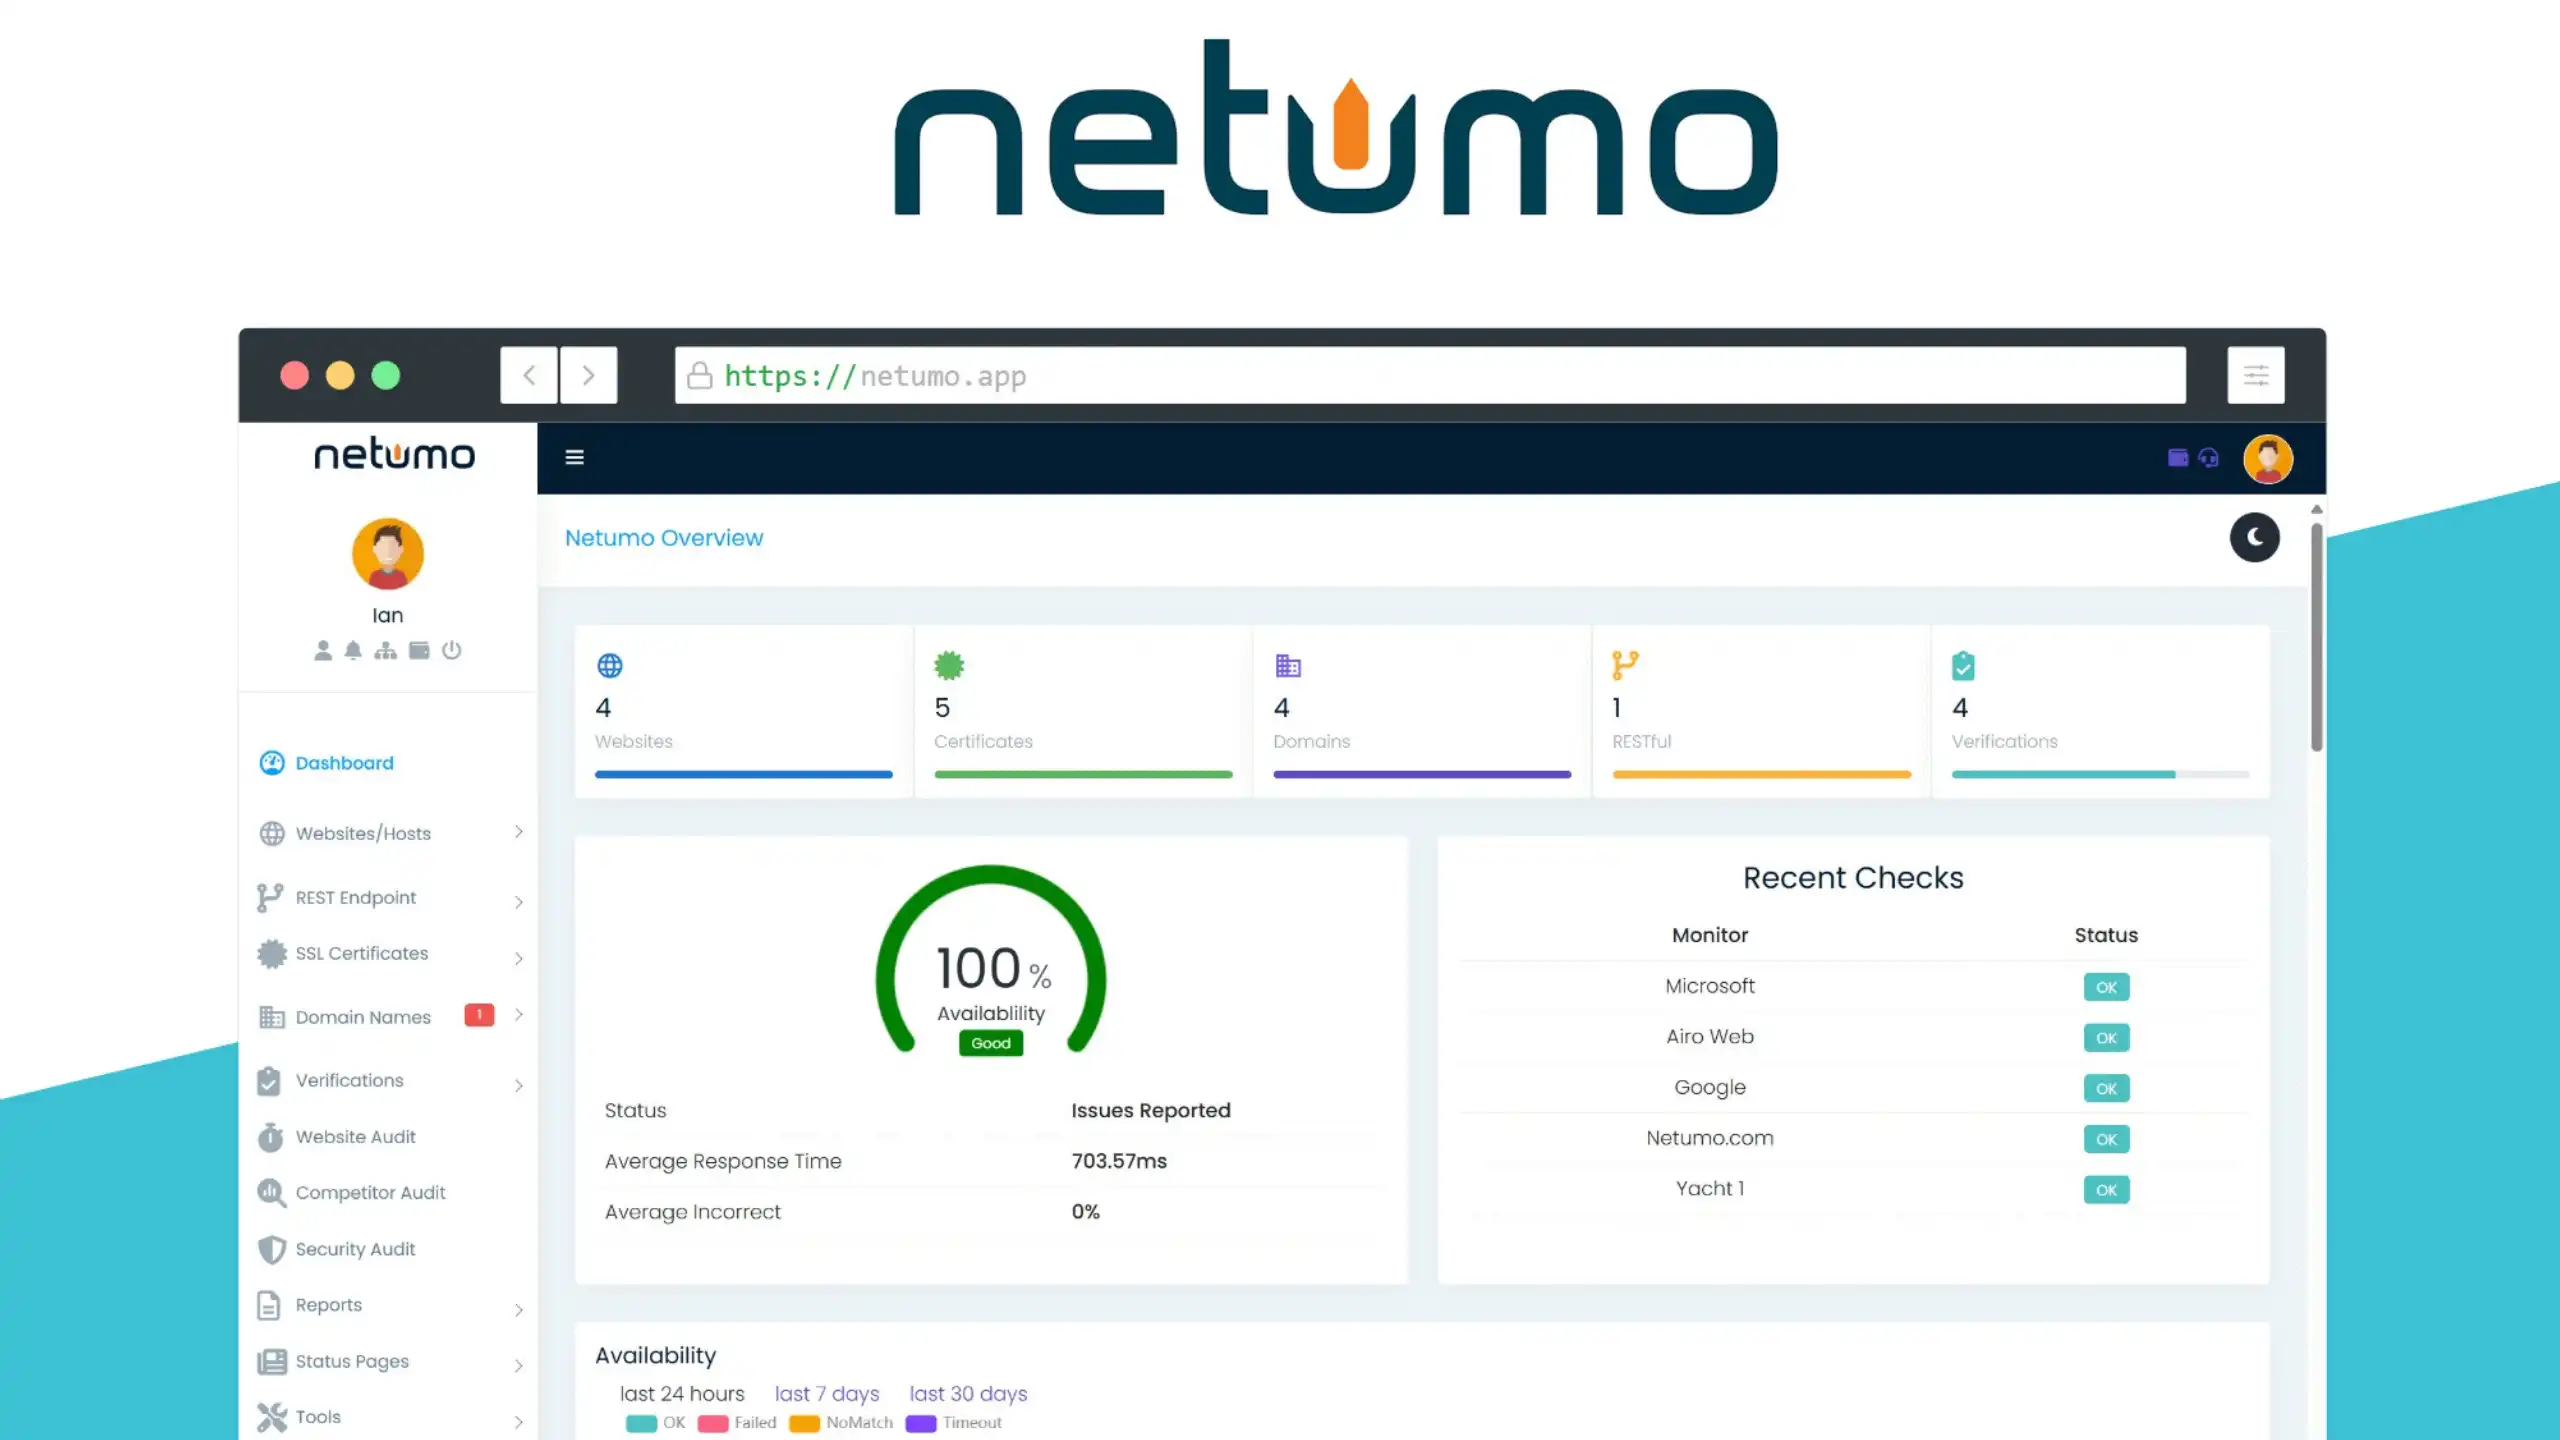
Task: Open user avatar in top navigation bar
Action: click(x=2267, y=459)
